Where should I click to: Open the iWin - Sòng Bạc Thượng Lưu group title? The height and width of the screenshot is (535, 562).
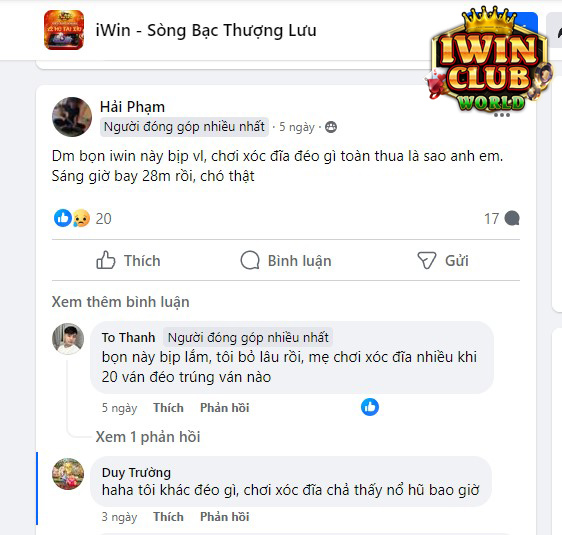pos(206,30)
